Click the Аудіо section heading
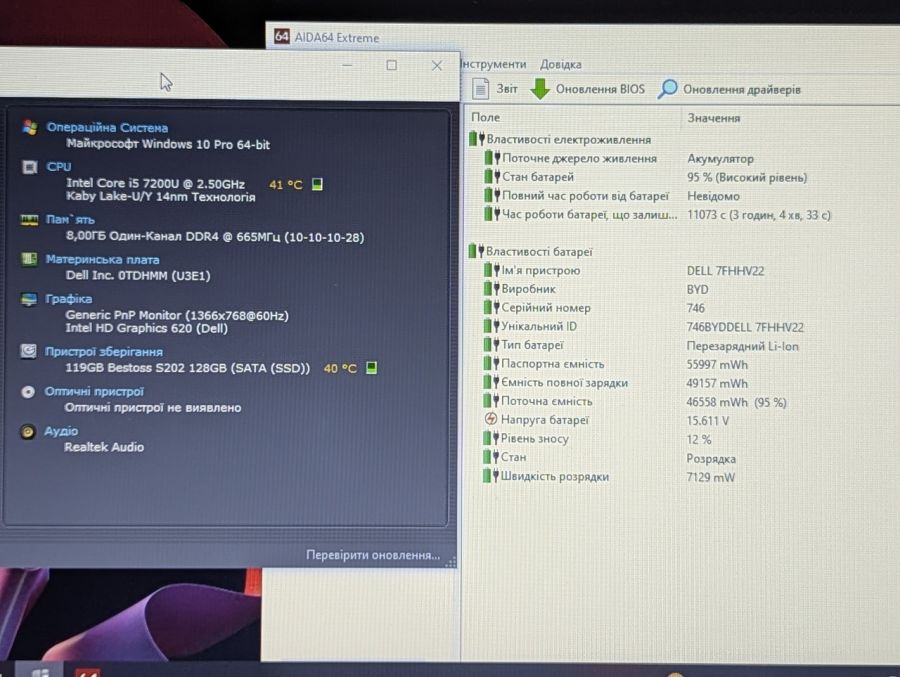This screenshot has width=900, height=677. tap(61, 431)
